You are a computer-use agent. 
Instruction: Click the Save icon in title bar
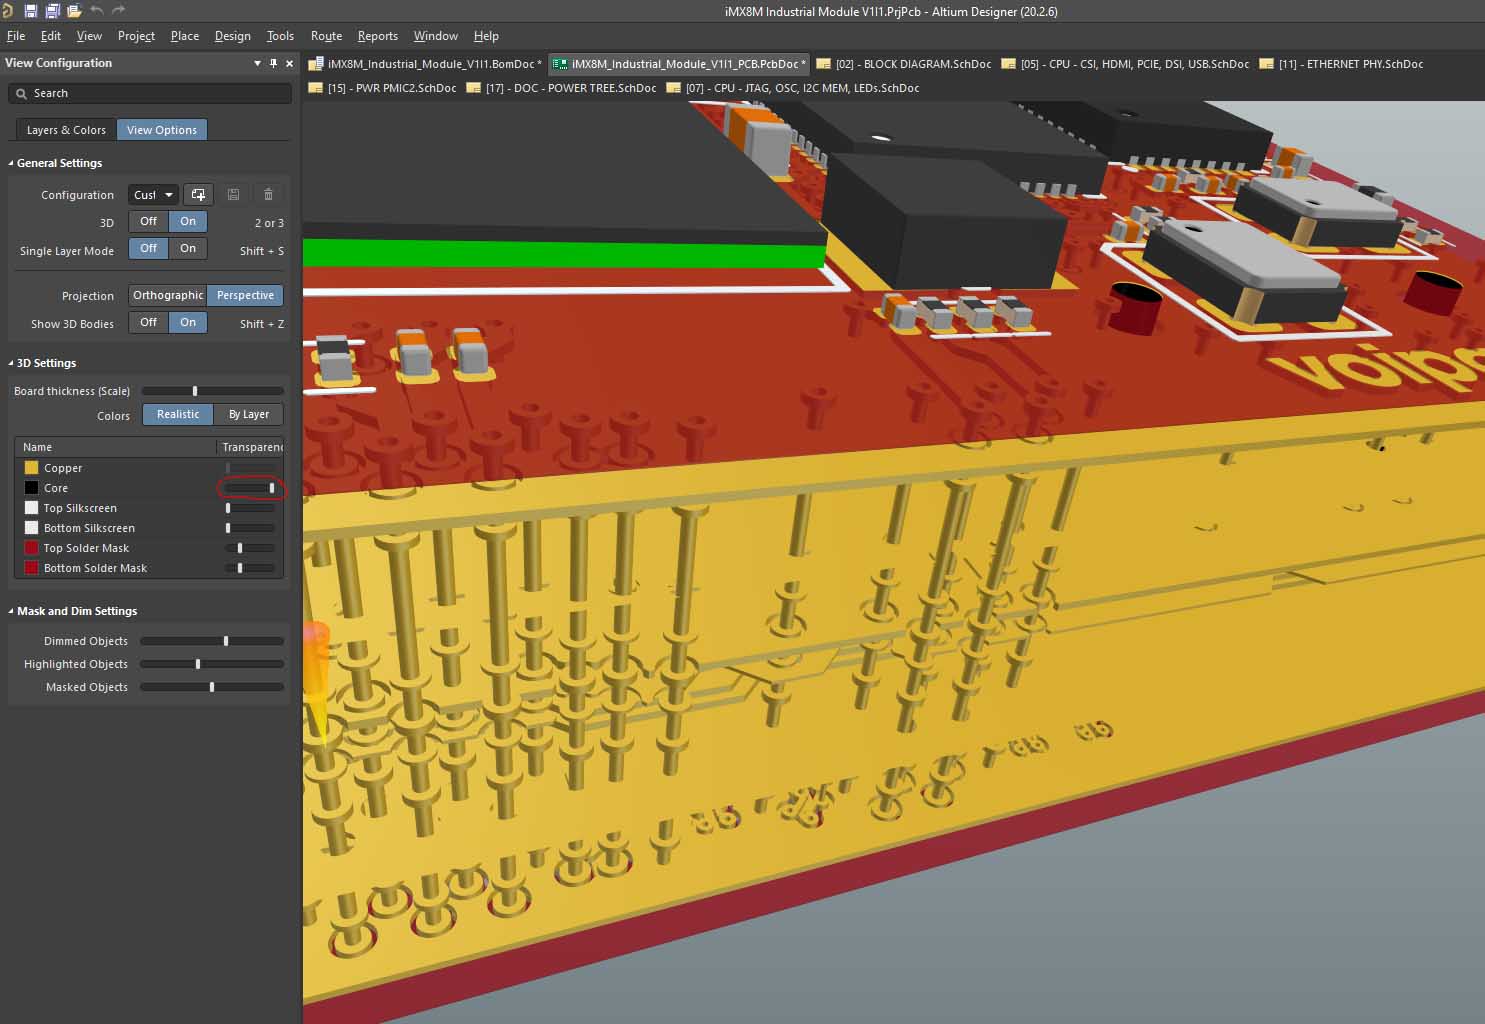click(x=30, y=11)
